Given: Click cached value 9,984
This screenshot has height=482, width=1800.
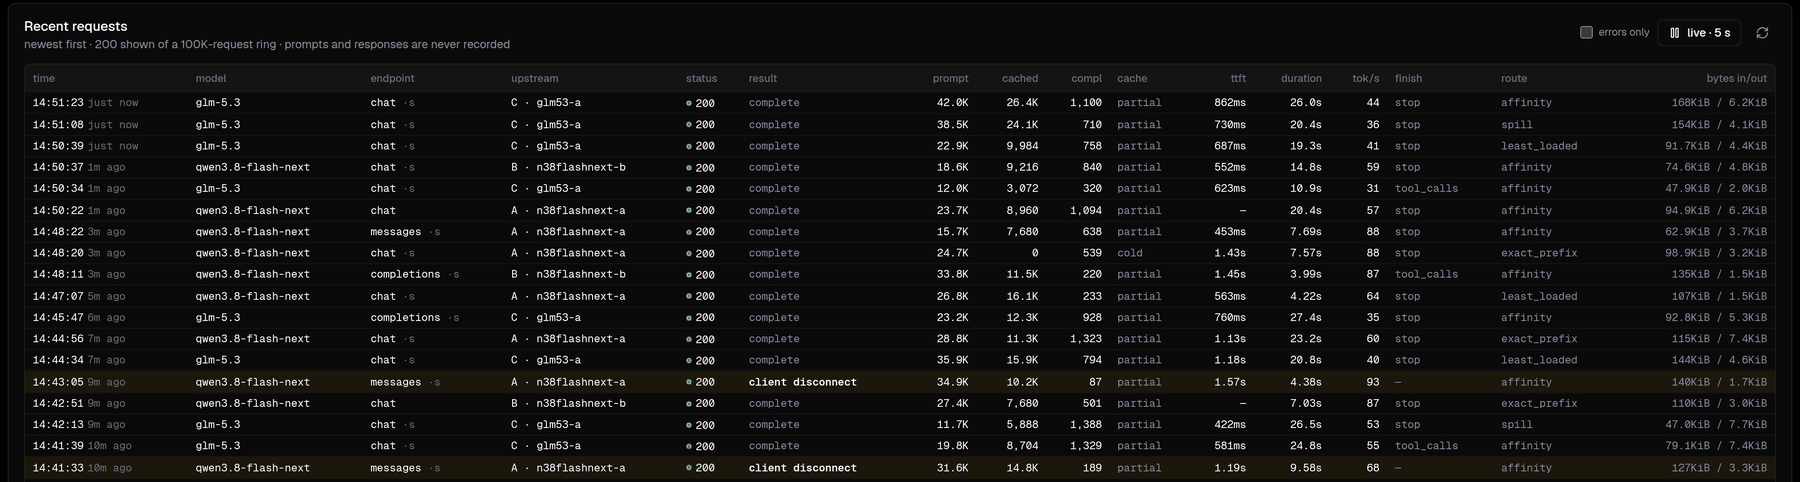Looking at the screenshot, I should pyautogui.click(x=1022, y=146).
